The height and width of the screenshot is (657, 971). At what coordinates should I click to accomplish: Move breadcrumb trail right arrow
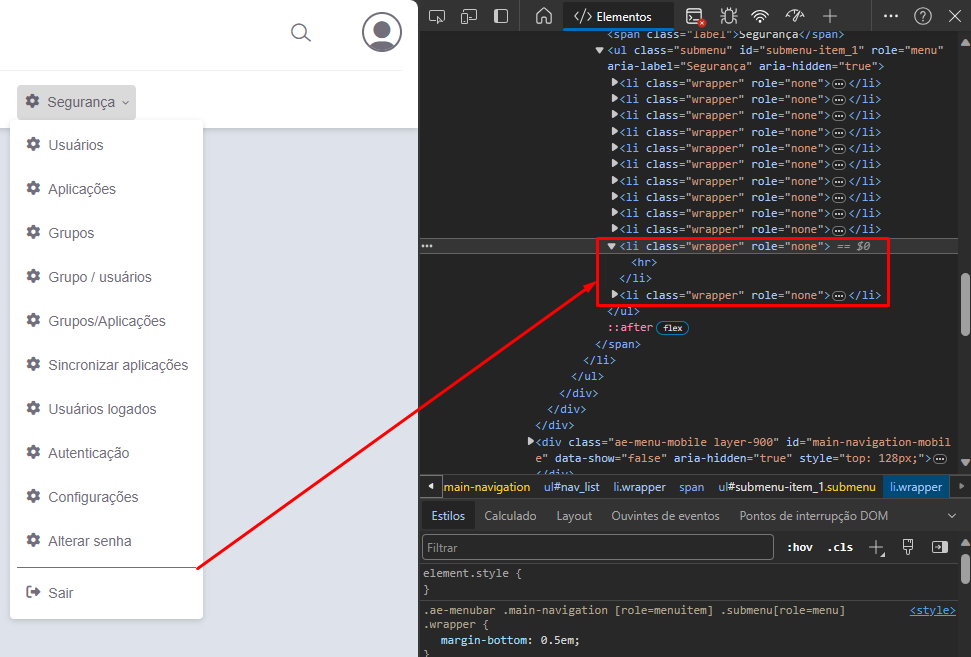(961, 487)
